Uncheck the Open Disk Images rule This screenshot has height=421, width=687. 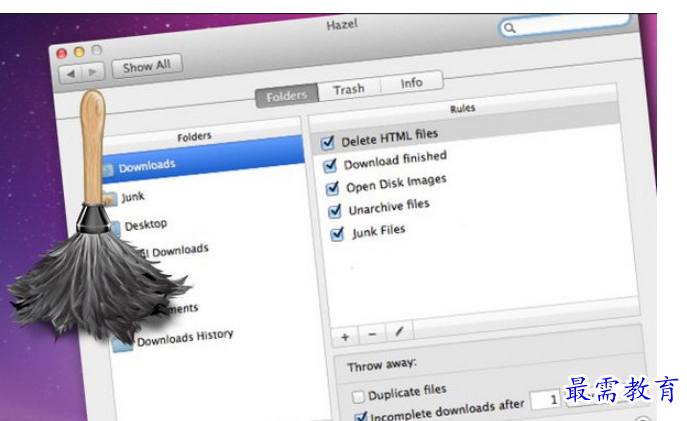click(x=332, y=188)
